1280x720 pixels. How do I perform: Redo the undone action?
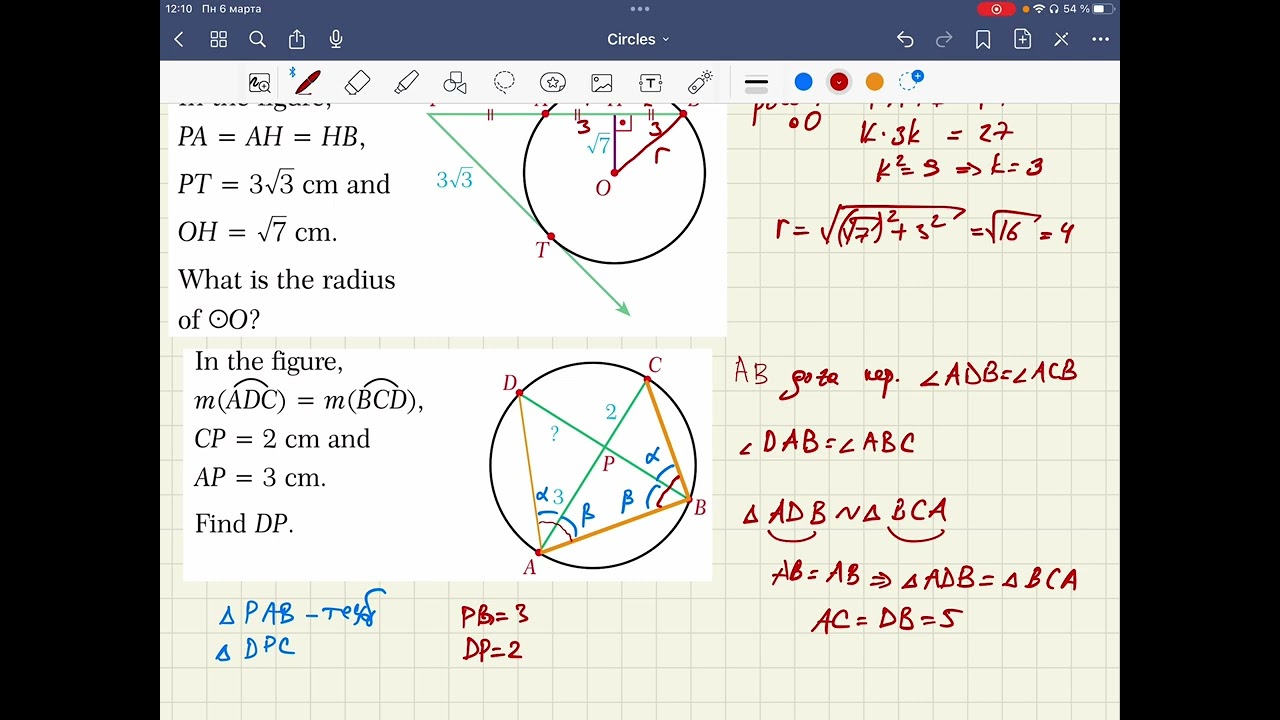(944, 39)
